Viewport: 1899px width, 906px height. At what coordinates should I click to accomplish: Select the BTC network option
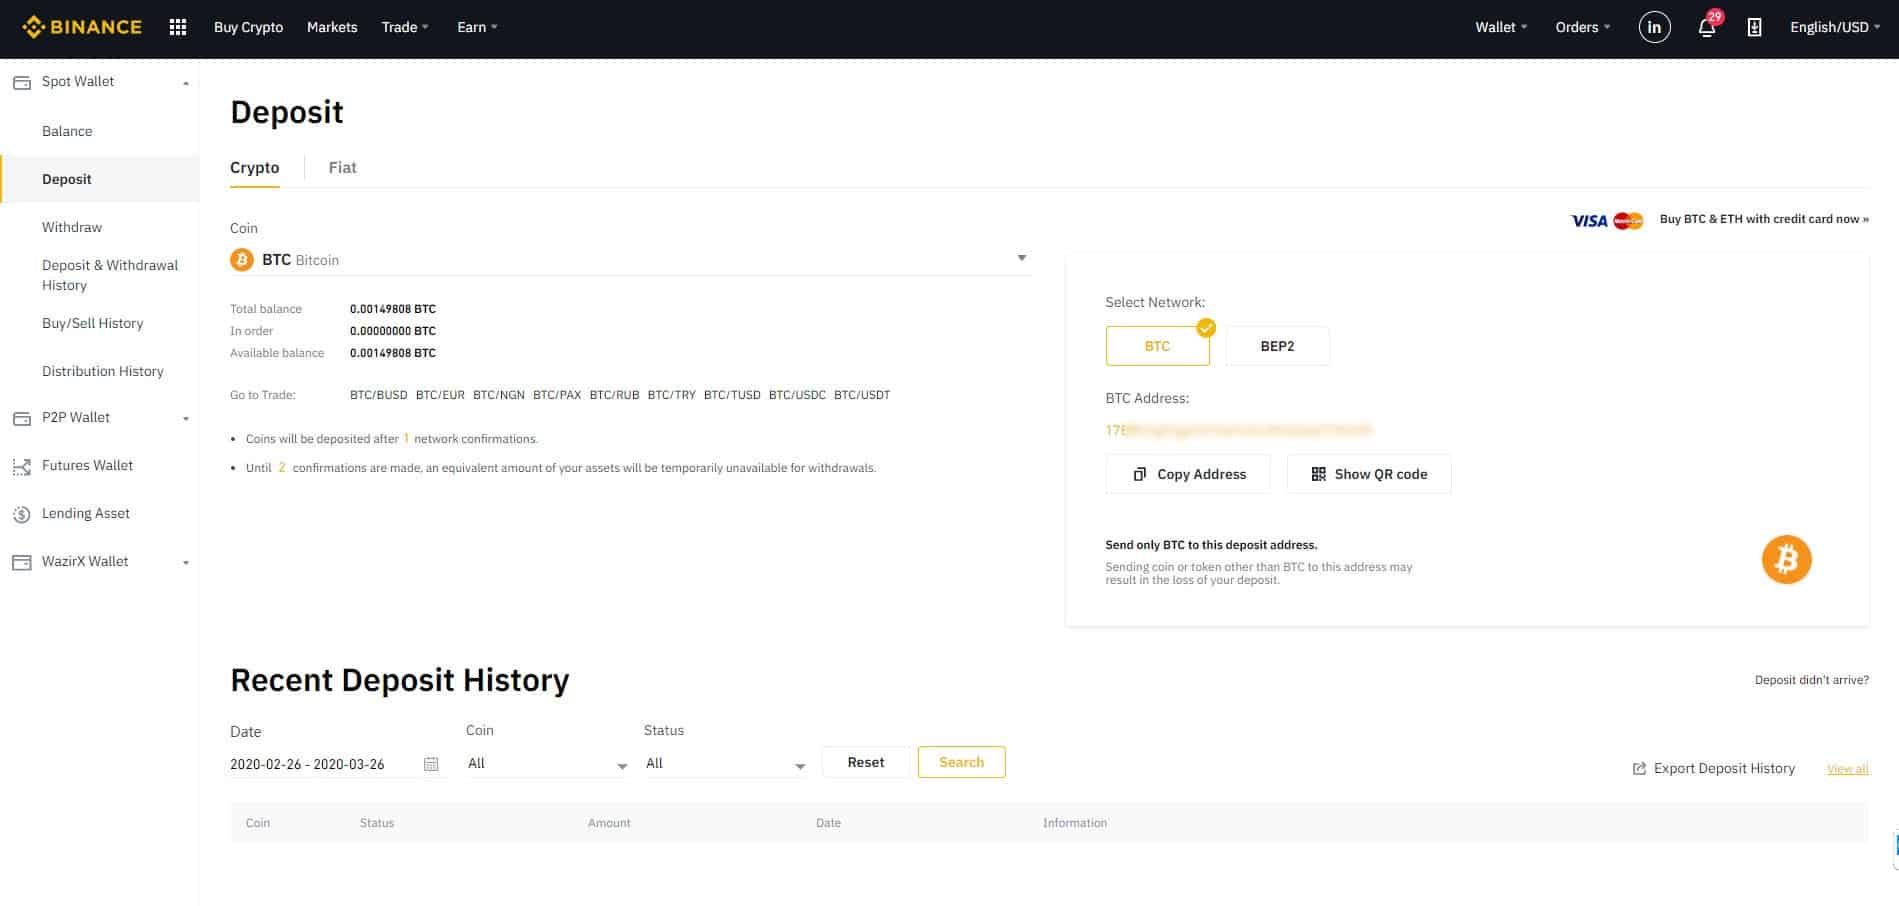pyautogui.click(x=1157, y=346)
